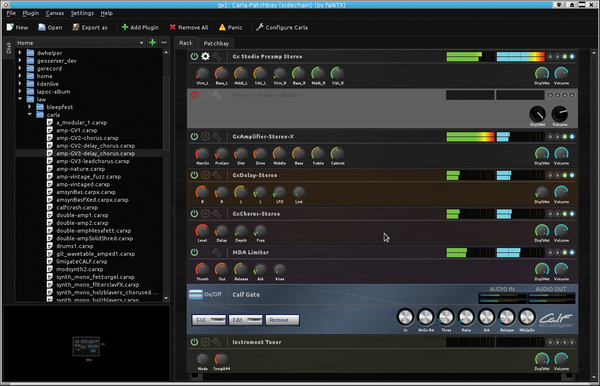
Task: Click the Remove button on Calf Gate
Action: pos(282,320)
